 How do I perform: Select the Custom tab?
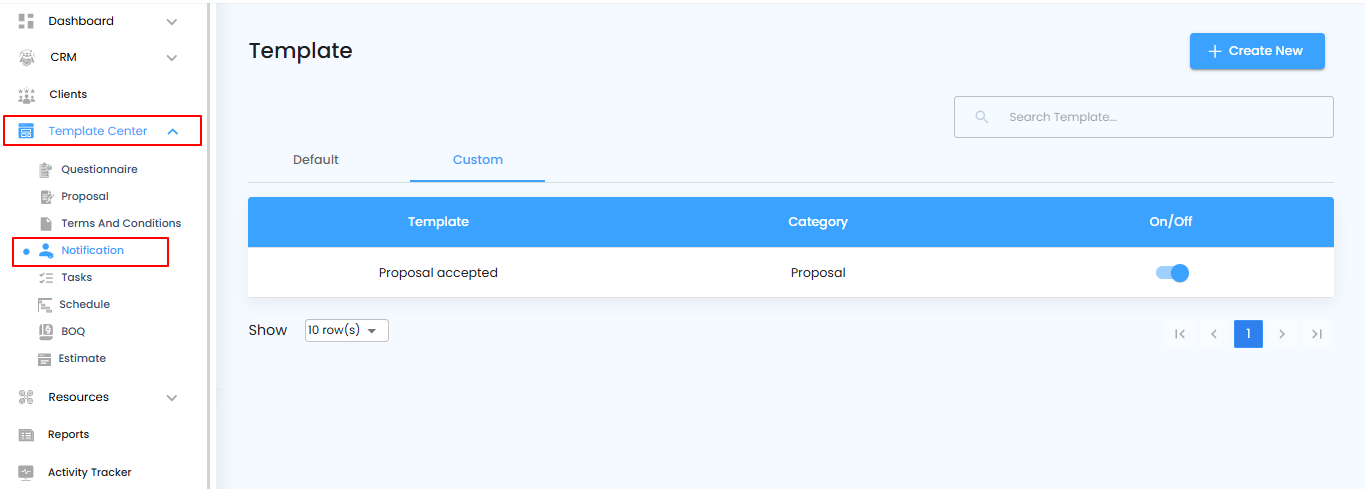pyautogui.click(x=478, y=160)
